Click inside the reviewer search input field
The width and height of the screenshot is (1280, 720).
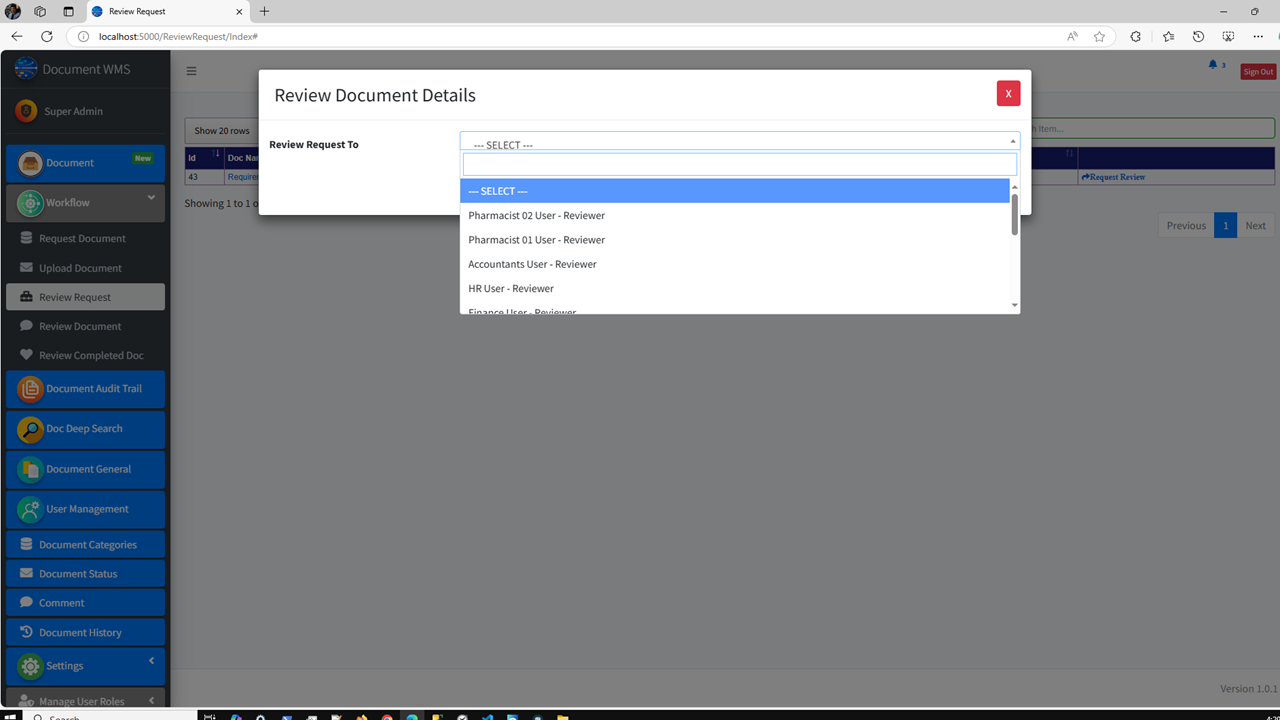point(739,163)
